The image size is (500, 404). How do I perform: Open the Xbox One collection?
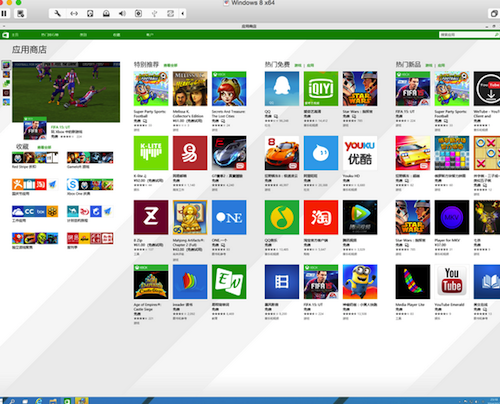[90, 187]
